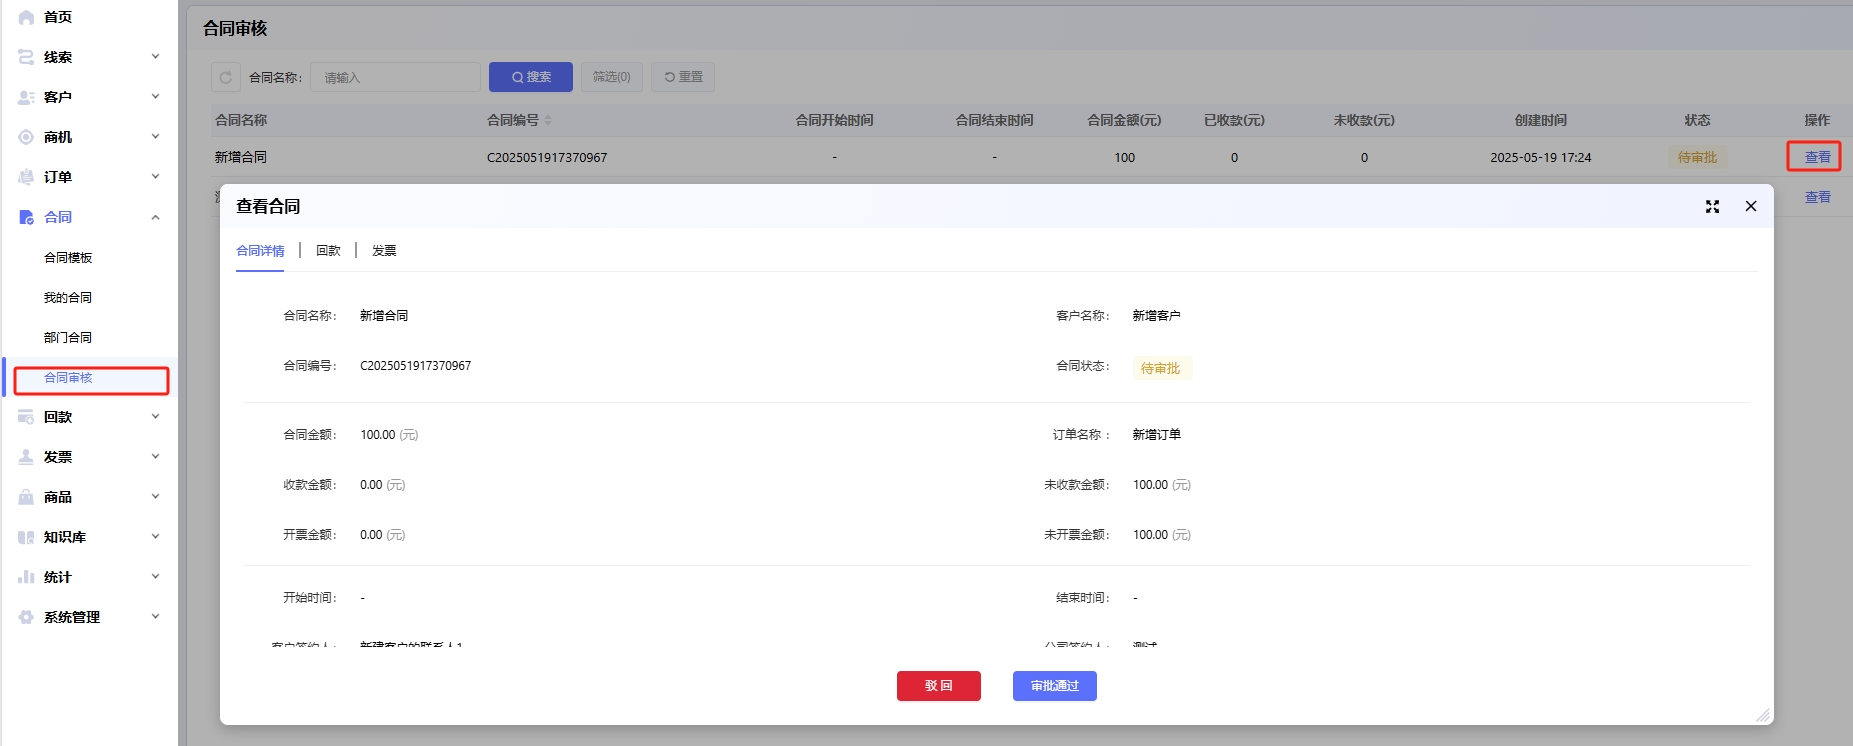Click 查看 link for 新增合同 row
This screenshot has height=746, width=1853.
coord(1816,157)
